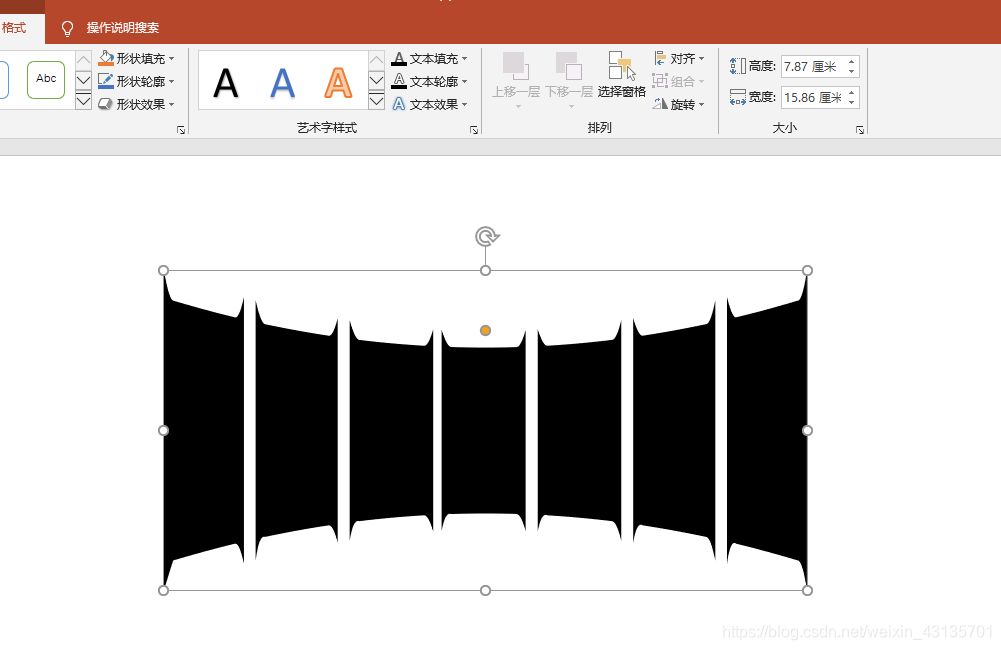This screenshot has width=1001, height=650.
Task: Click the 高度 height value field
Action: (813, 66)
